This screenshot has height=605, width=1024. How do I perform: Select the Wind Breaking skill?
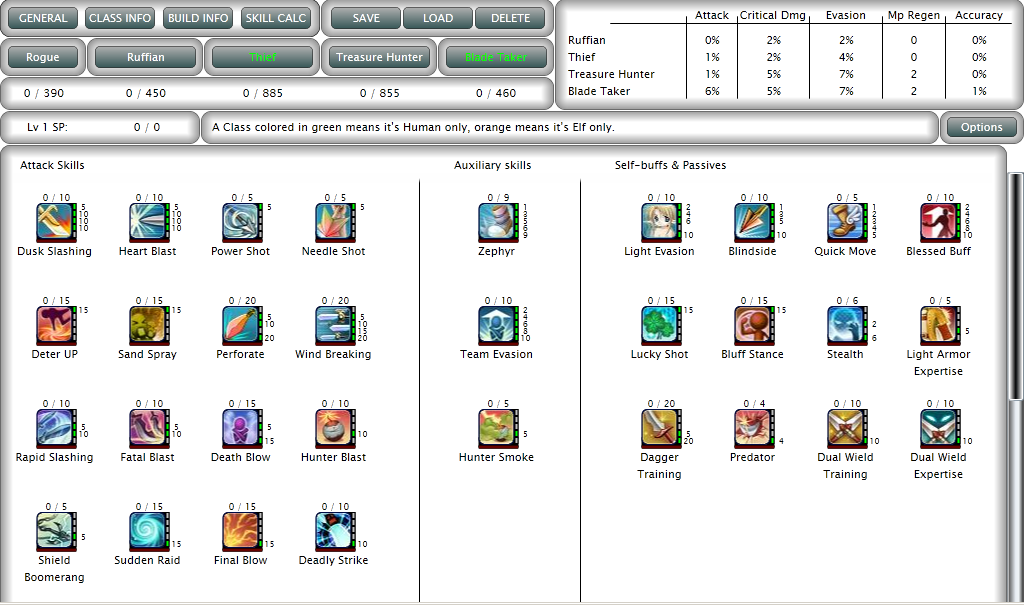[332, 323]
